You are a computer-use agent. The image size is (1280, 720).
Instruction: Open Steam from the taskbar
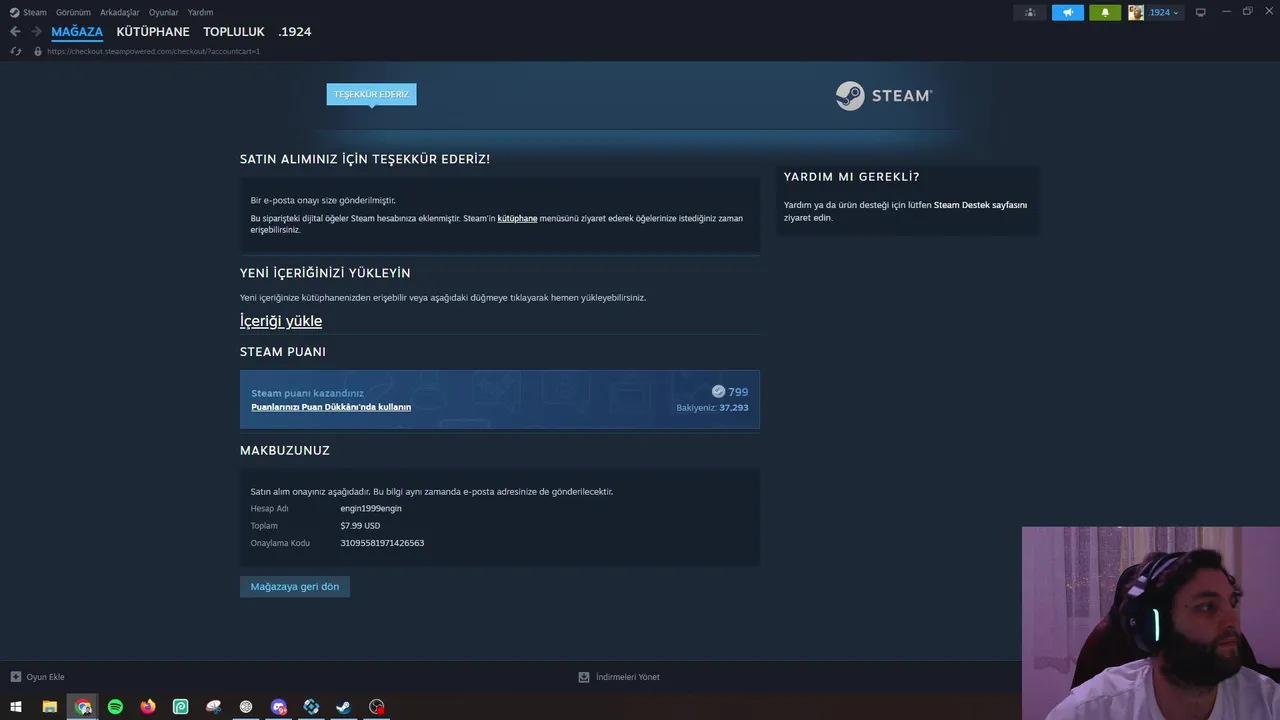pyautogui.click(x=343, y=707)
